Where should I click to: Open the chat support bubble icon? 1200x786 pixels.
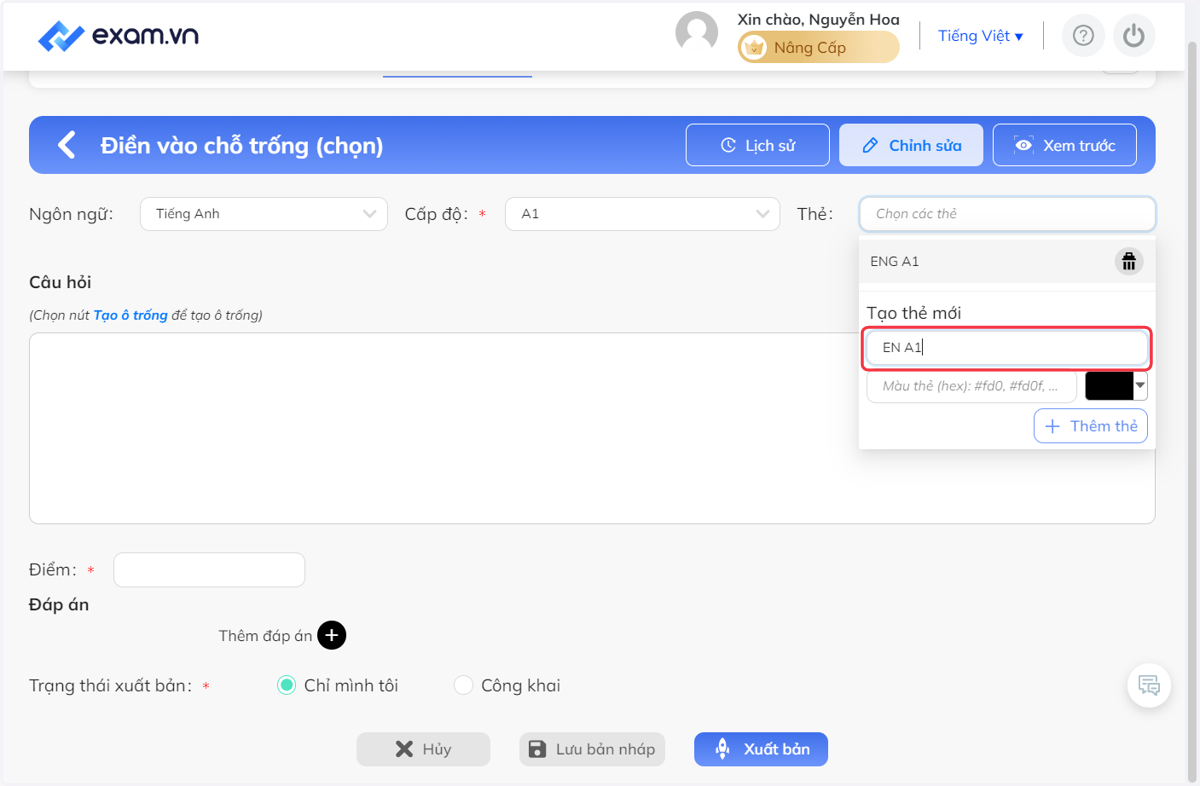pos(1149,686)
